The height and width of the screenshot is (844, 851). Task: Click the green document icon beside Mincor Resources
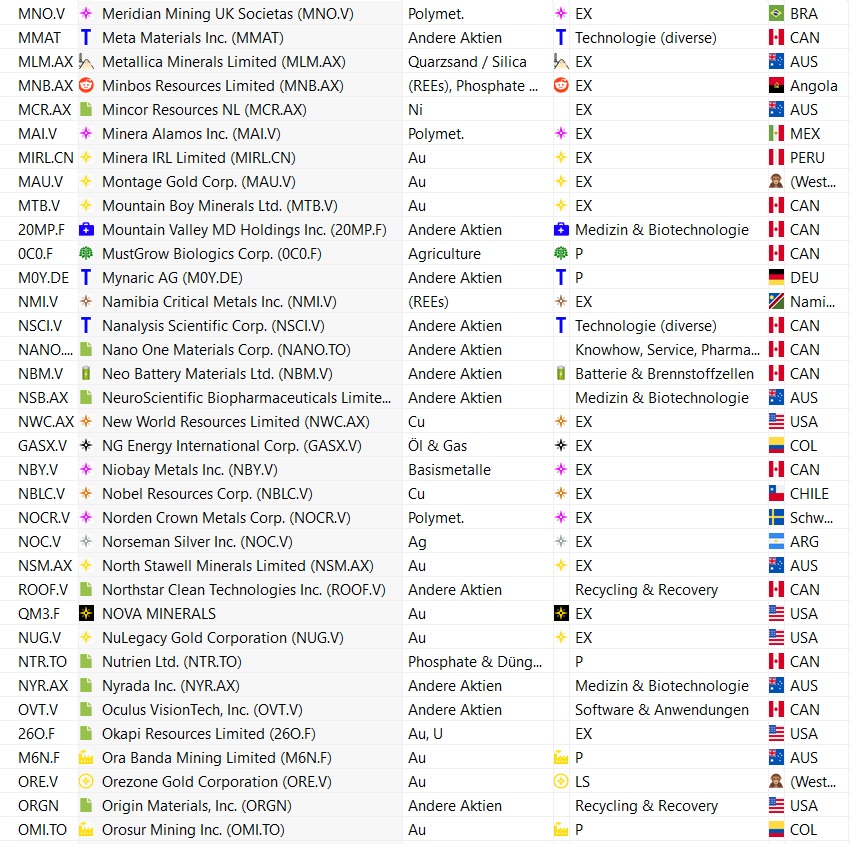tap(86, 110)
